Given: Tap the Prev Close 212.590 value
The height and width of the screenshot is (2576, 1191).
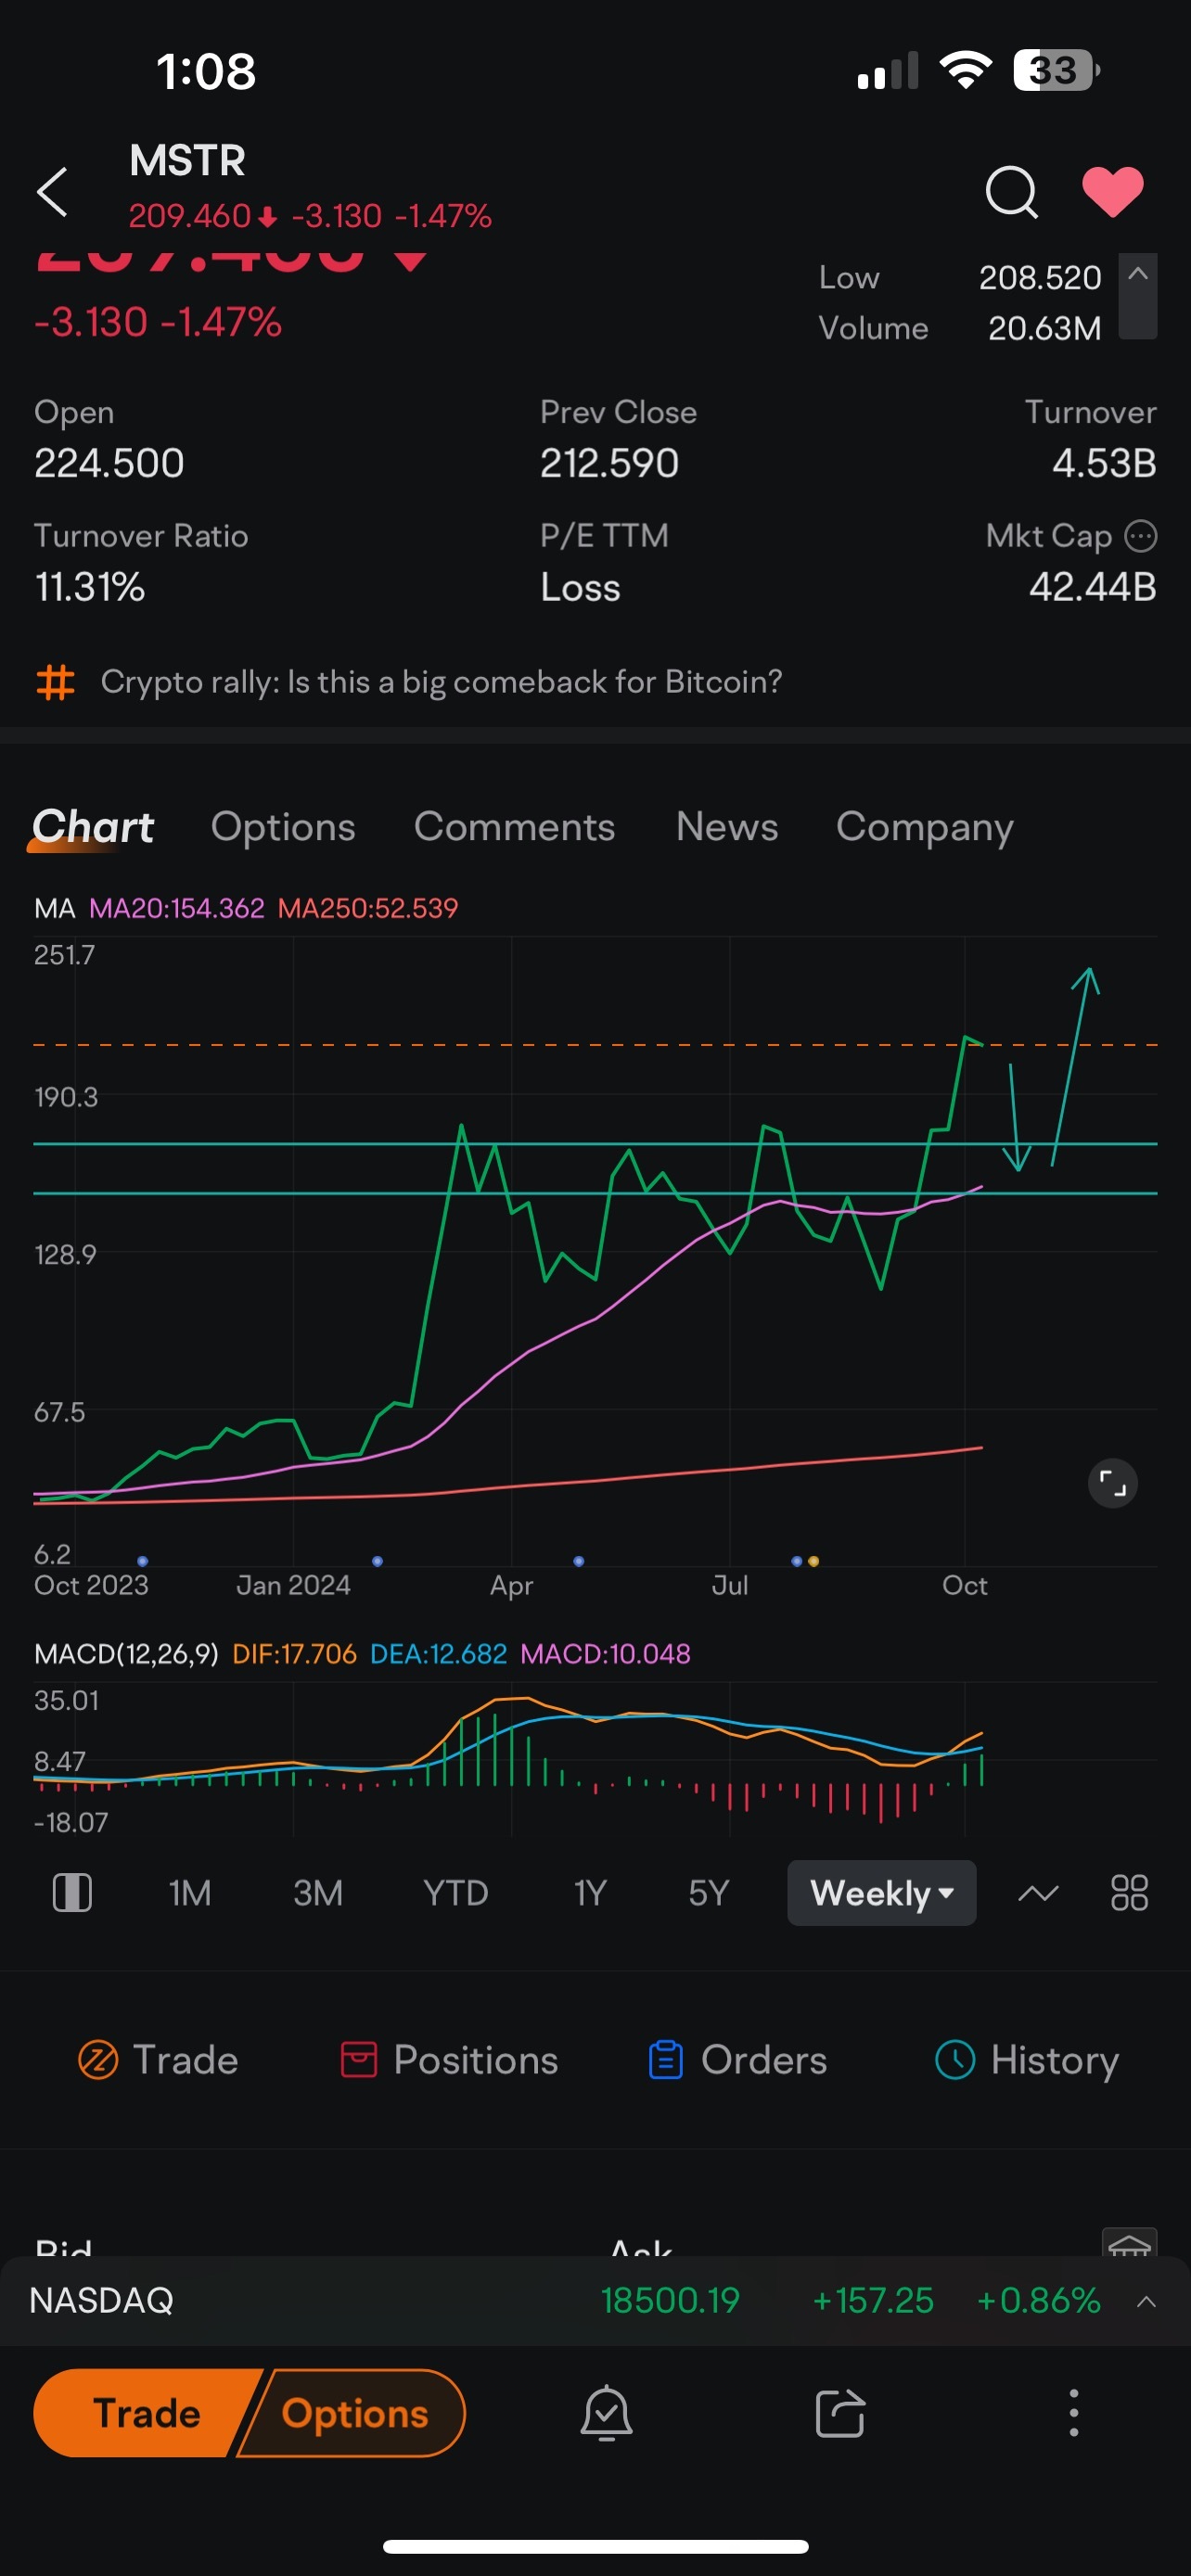Looking at the screenshot, I should (609, 463).
